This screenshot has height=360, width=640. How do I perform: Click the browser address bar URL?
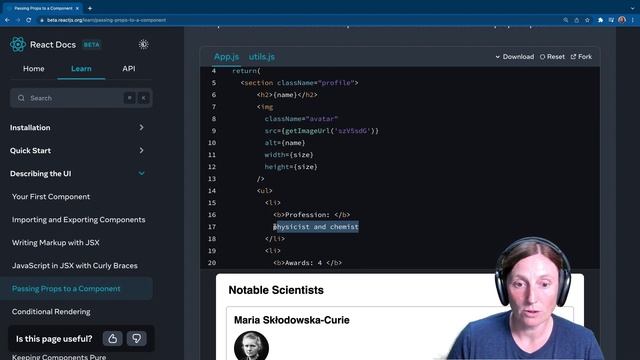(x=106, y=20)
